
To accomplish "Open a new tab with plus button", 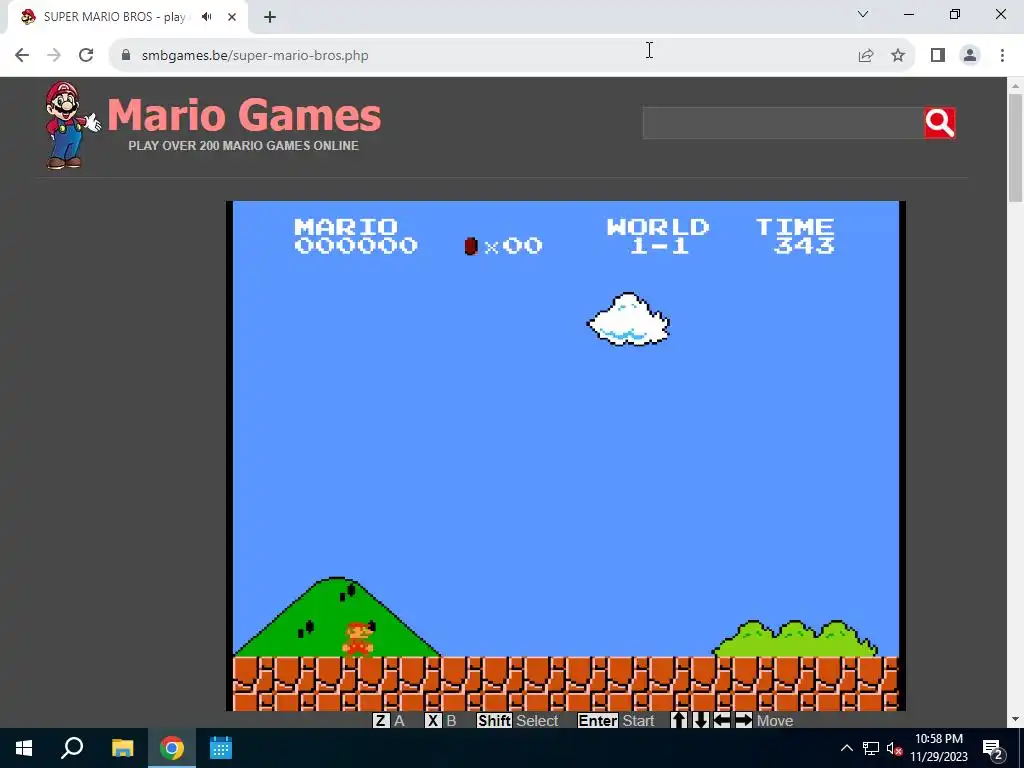I will 270,17.
